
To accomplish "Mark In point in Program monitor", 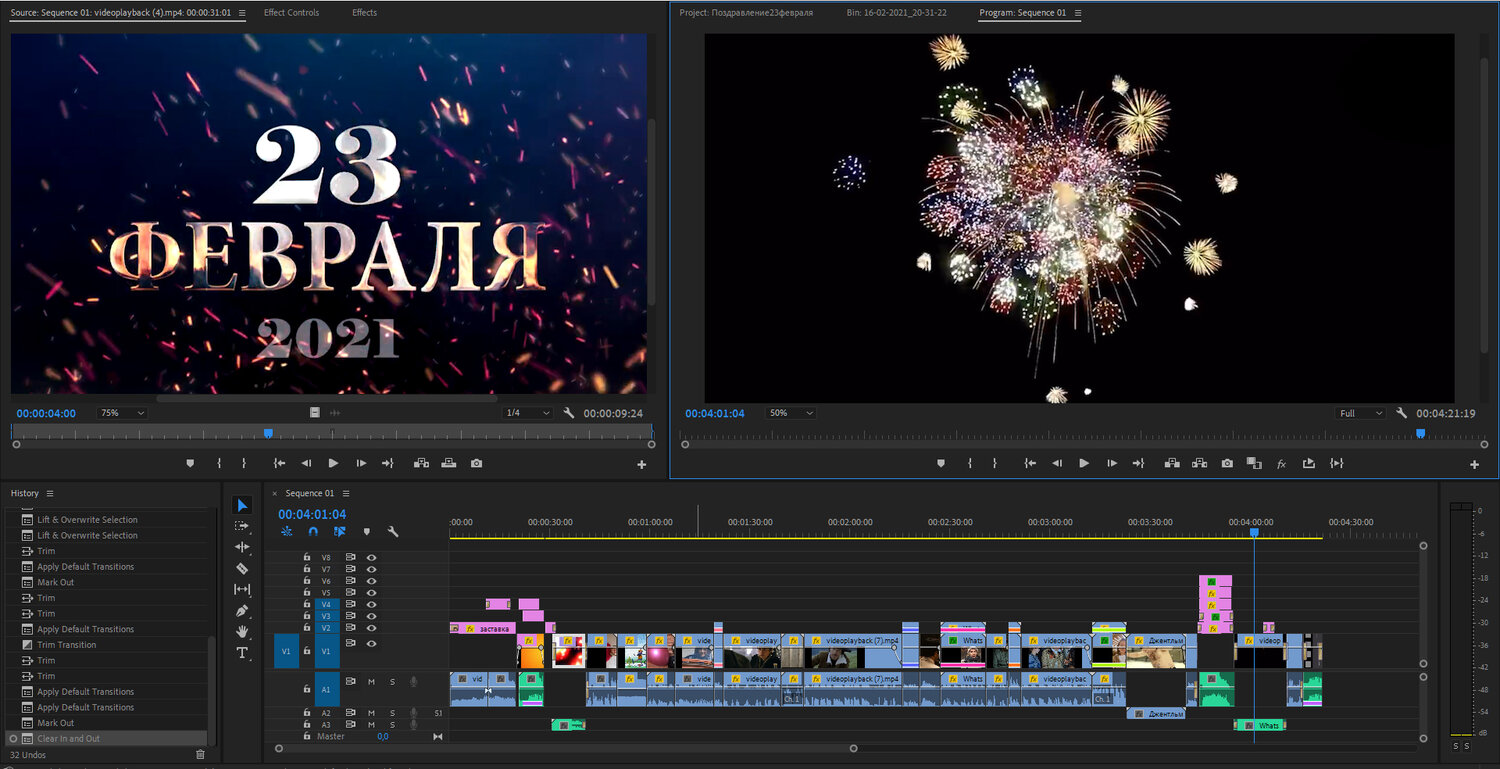I will coord(969,463).
